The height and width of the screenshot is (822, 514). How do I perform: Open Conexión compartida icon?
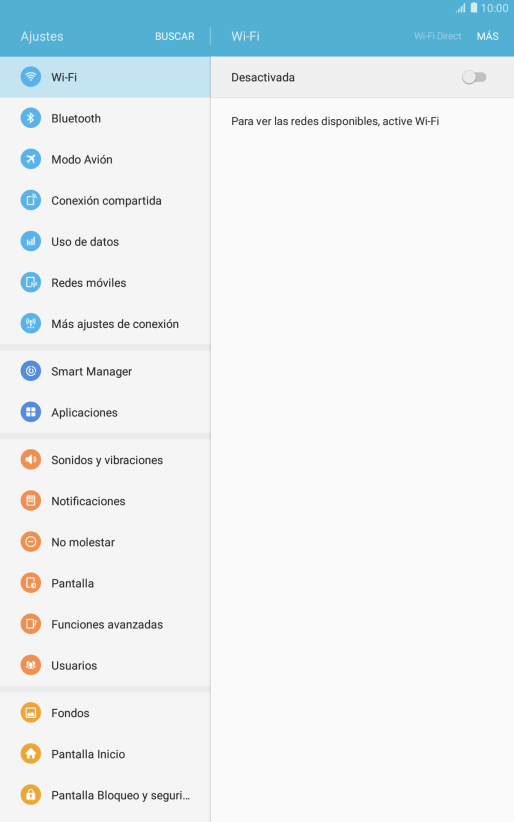click(30, 200)
